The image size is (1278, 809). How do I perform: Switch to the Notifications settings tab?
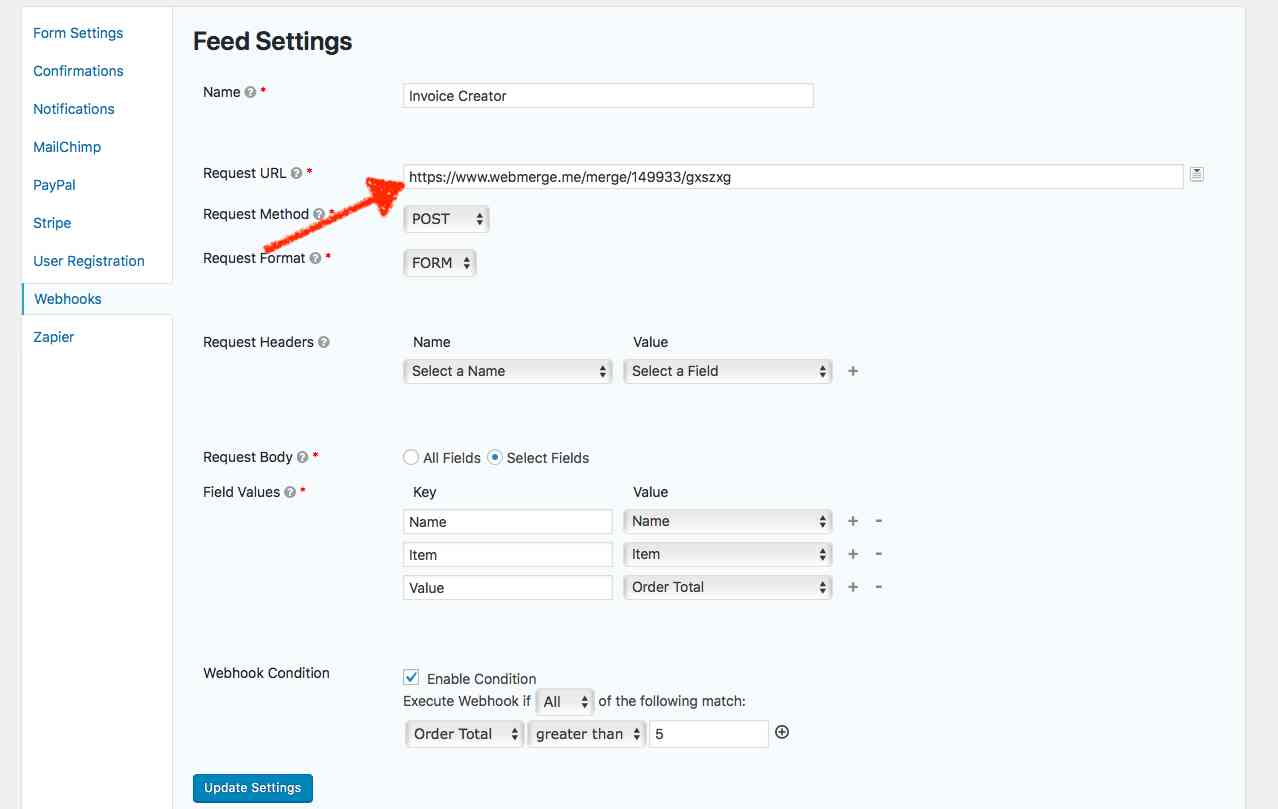coord(73,109)
